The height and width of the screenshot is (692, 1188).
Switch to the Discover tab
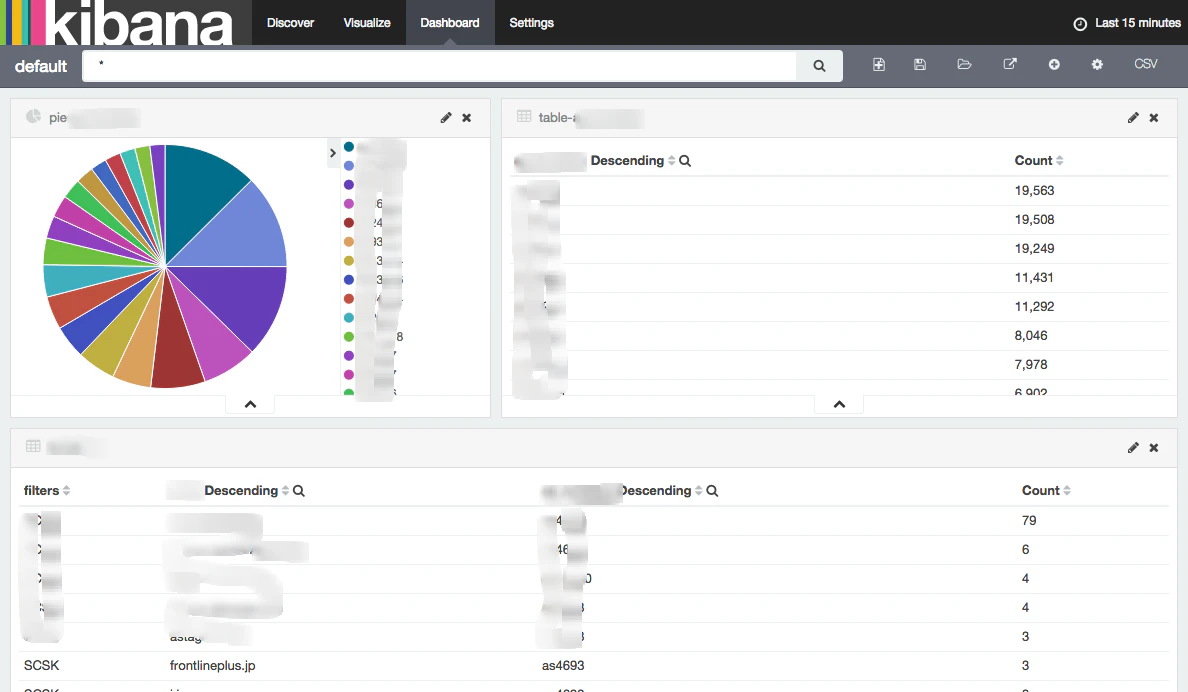tap(290, 22)
